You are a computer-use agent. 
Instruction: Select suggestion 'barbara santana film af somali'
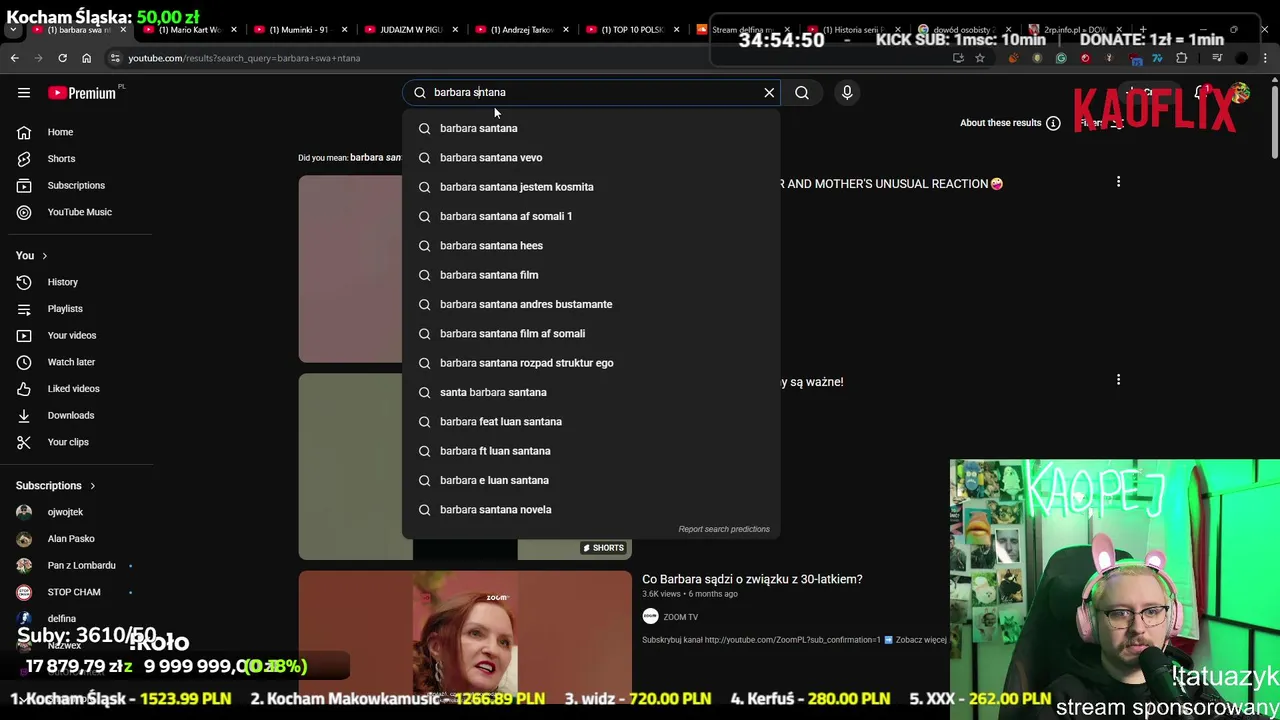591,333
